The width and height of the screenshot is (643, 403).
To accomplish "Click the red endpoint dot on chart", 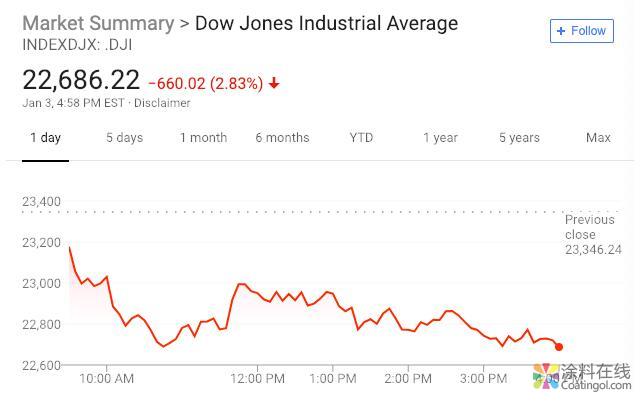I will pos(559,347).
